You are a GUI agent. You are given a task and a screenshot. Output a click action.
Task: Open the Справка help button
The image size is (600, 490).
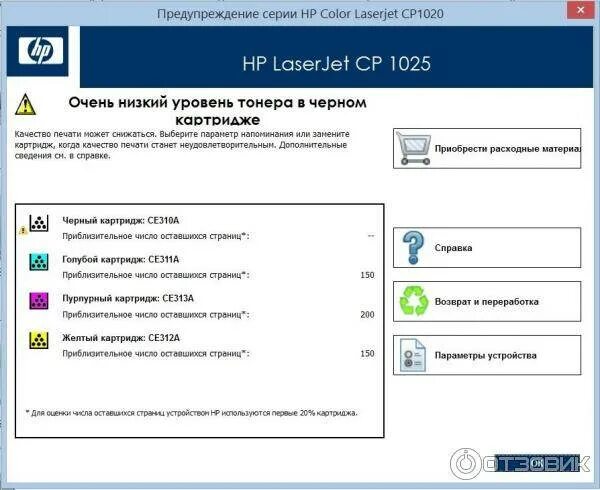487,247
